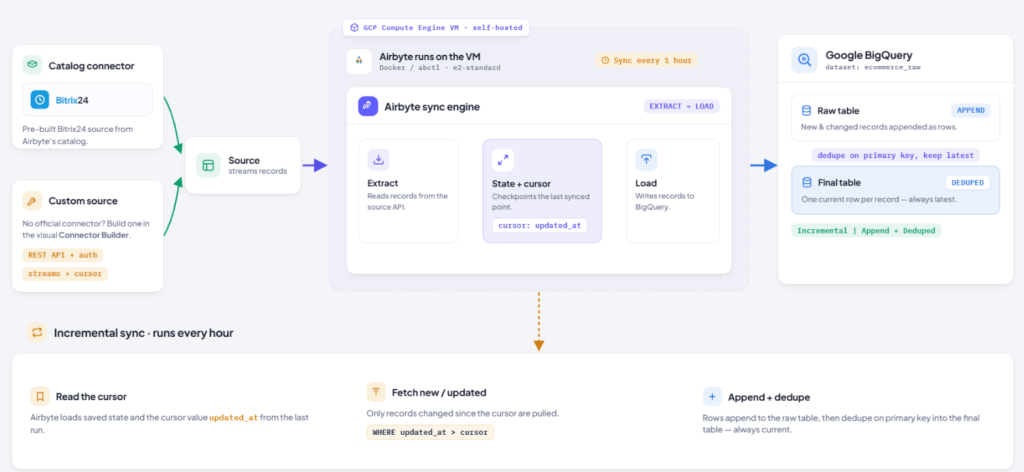Click the Read the cursor bookmark icon
The width and height of the screenshot is (1024, 472).
click(x=40, y=396)
